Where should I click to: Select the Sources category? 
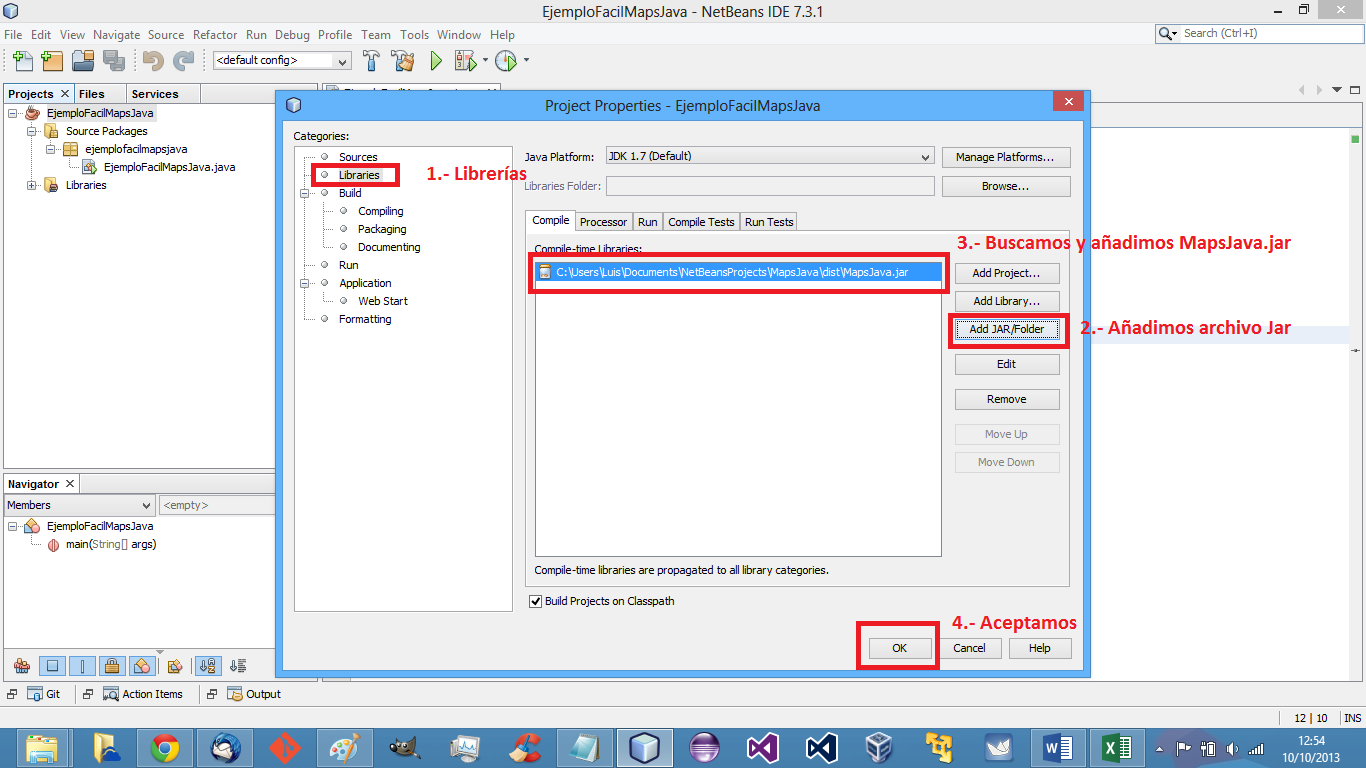click(x=358, y=157)
